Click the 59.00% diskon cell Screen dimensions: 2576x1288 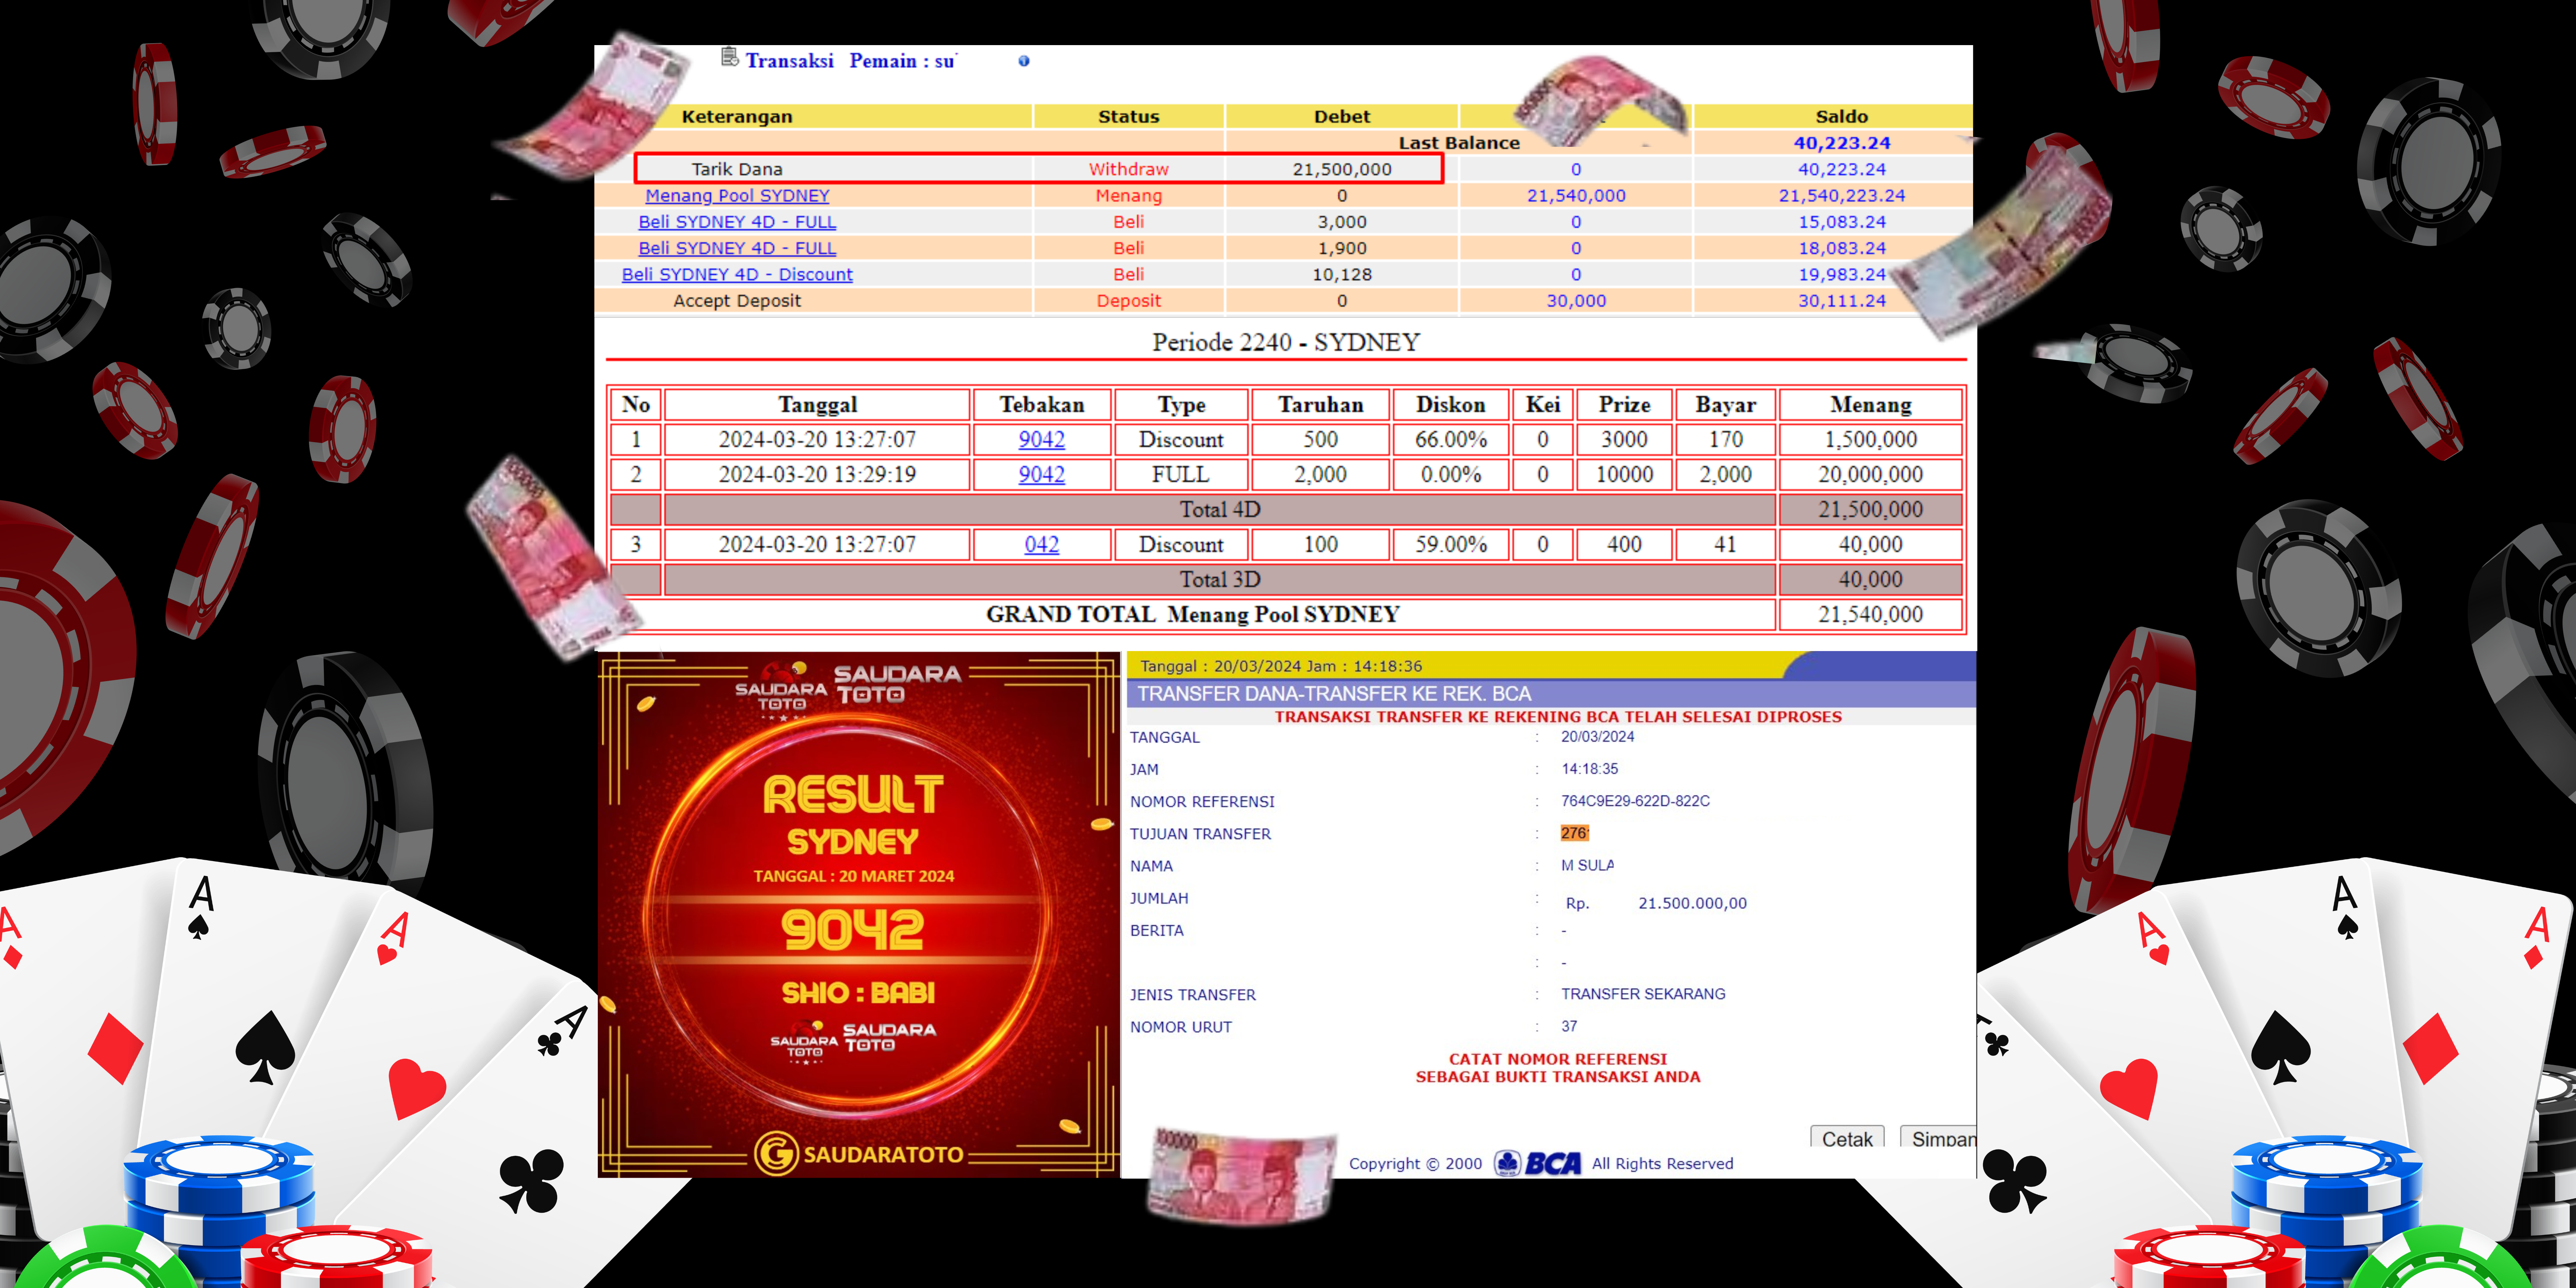click(1450, 544)
